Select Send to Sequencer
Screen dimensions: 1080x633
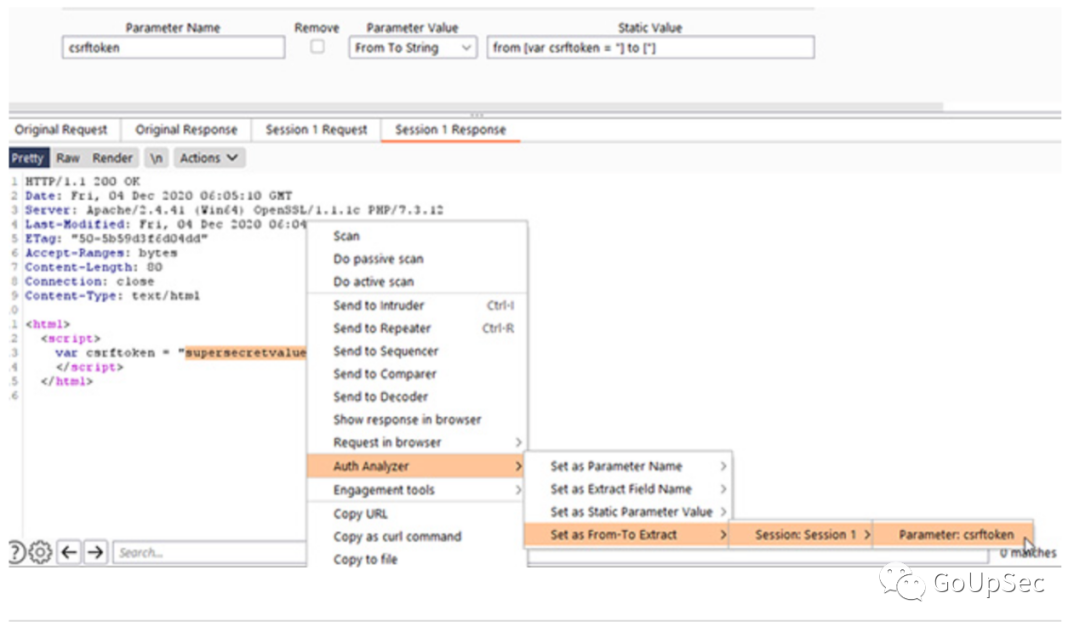(x=417, y=351)
